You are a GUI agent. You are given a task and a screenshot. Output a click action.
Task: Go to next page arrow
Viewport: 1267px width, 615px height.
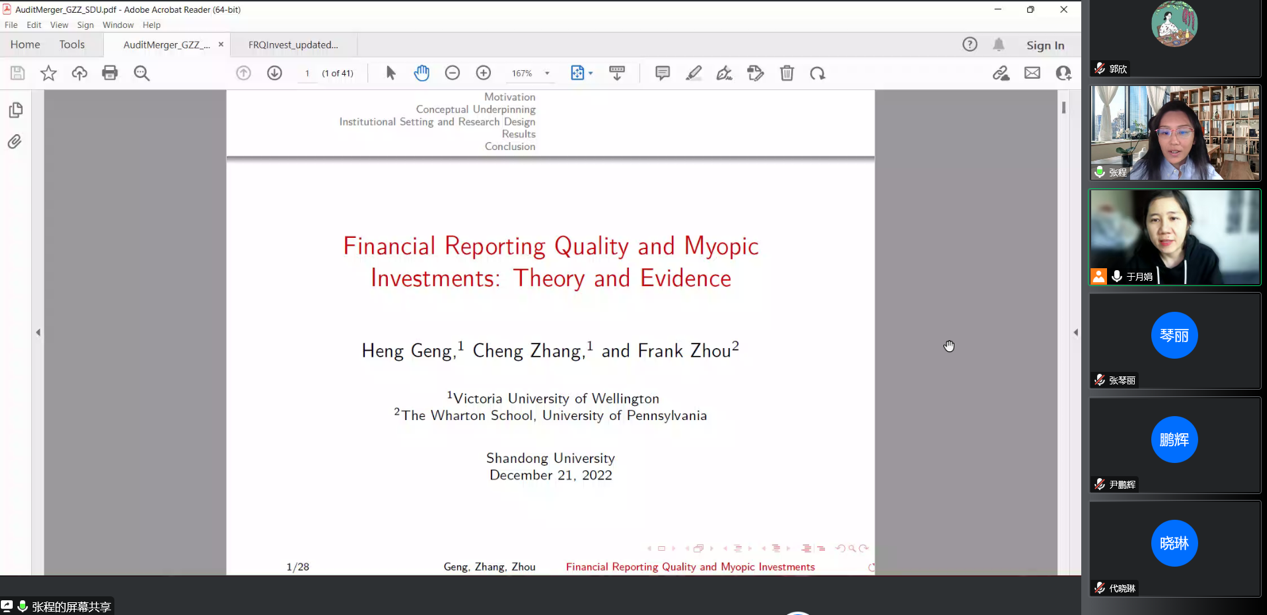tap(274, 73)
